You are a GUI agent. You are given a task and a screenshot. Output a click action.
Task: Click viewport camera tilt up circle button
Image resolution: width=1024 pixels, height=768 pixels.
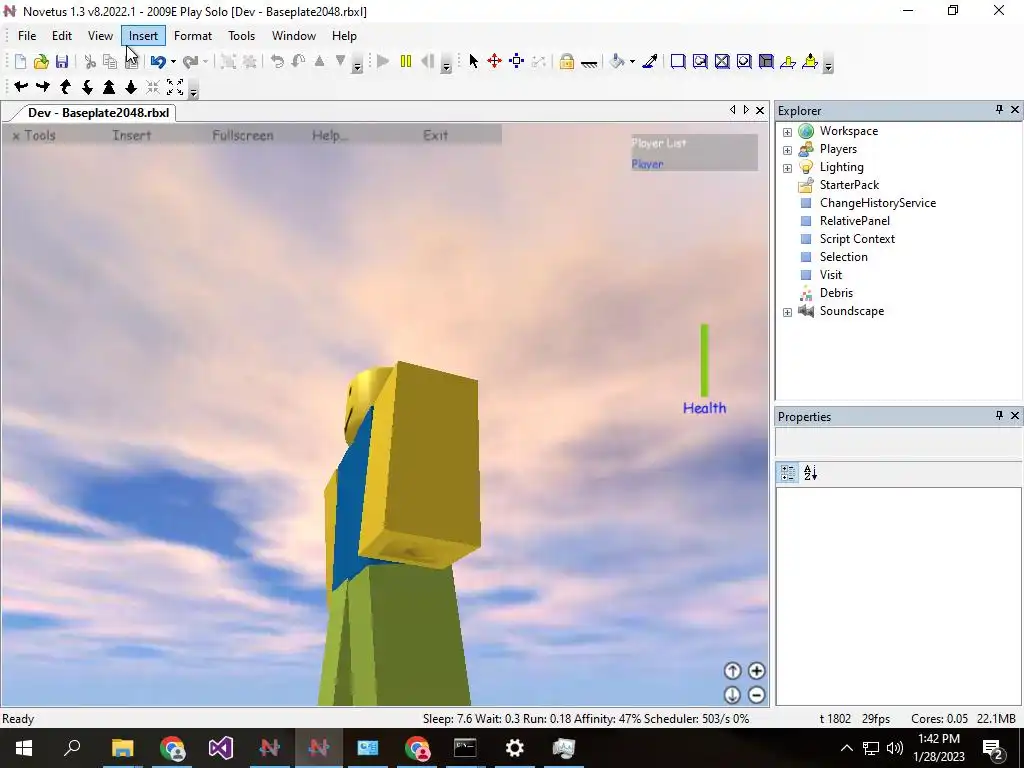[x=732, y=671]
